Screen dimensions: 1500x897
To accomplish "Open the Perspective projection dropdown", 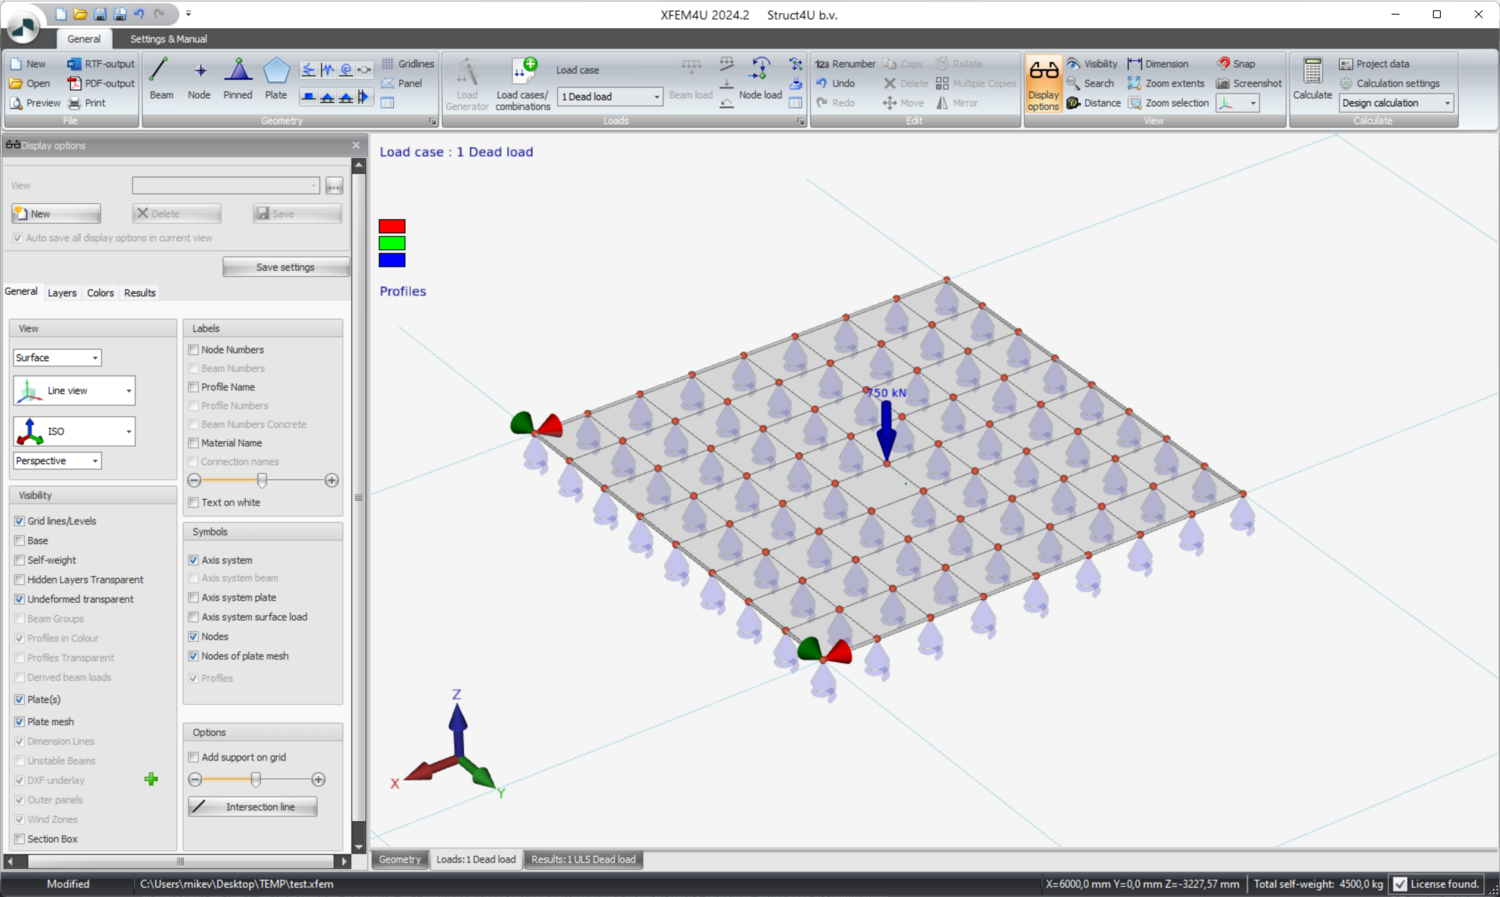I will point(57,461).
